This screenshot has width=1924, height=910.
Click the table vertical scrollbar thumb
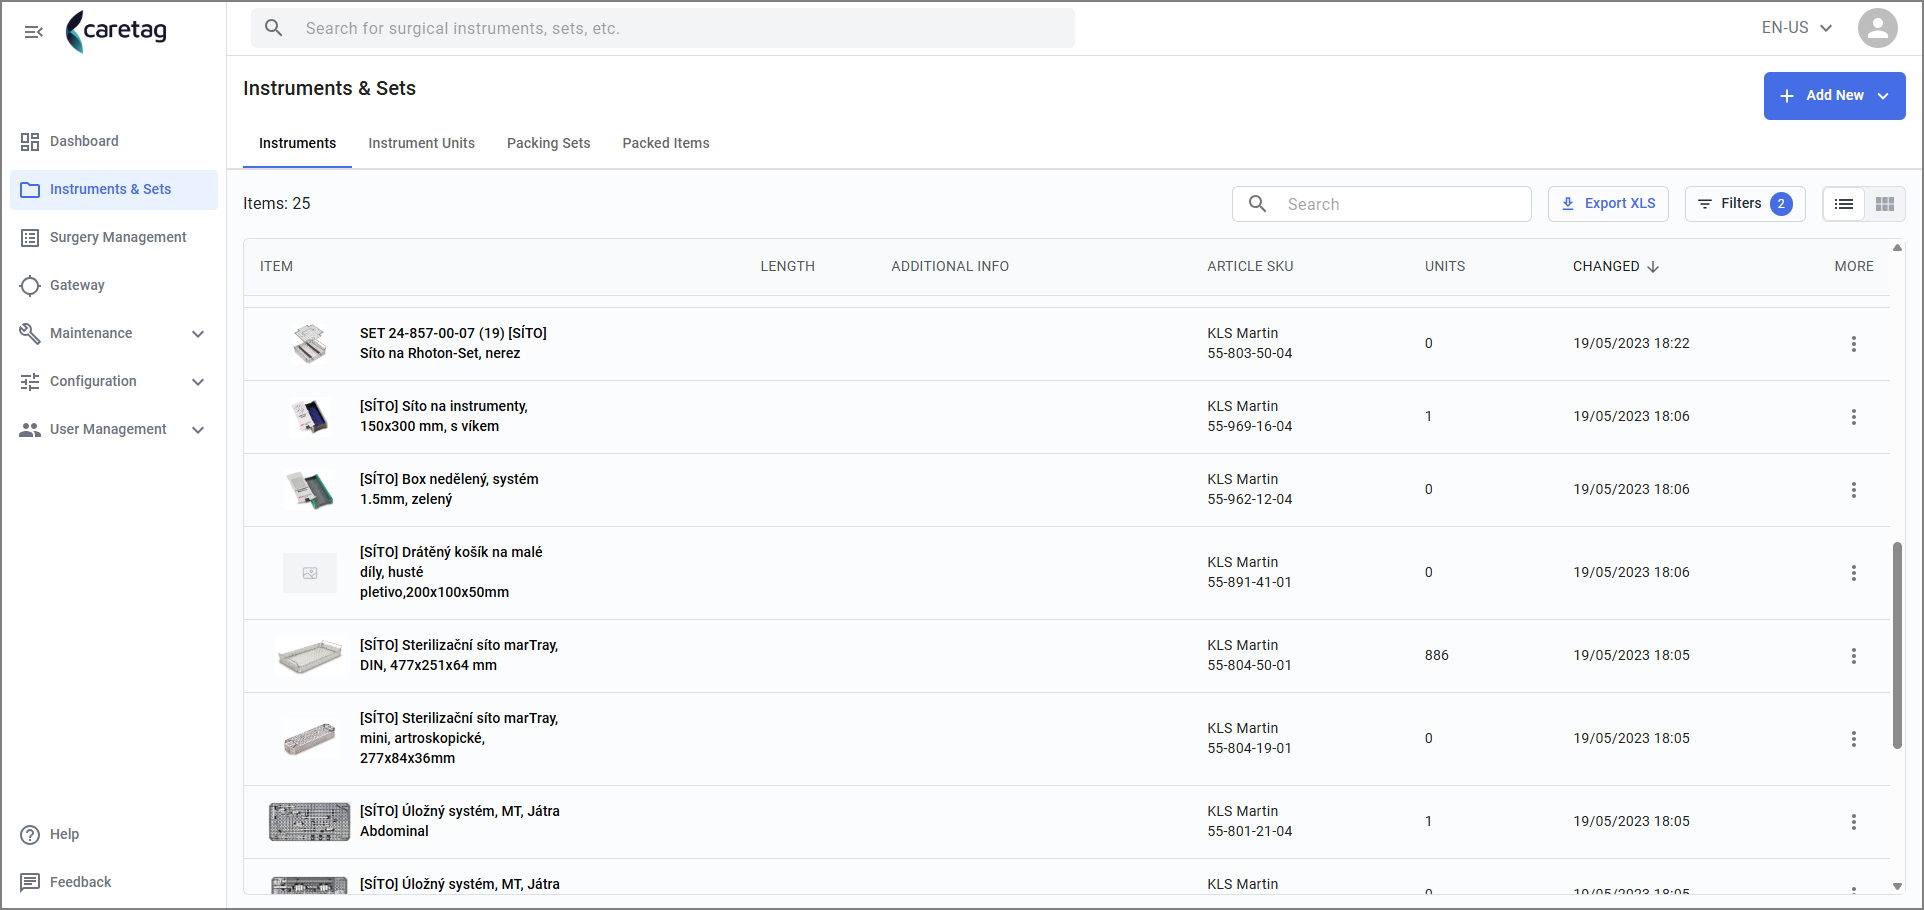click(1897, 645)
